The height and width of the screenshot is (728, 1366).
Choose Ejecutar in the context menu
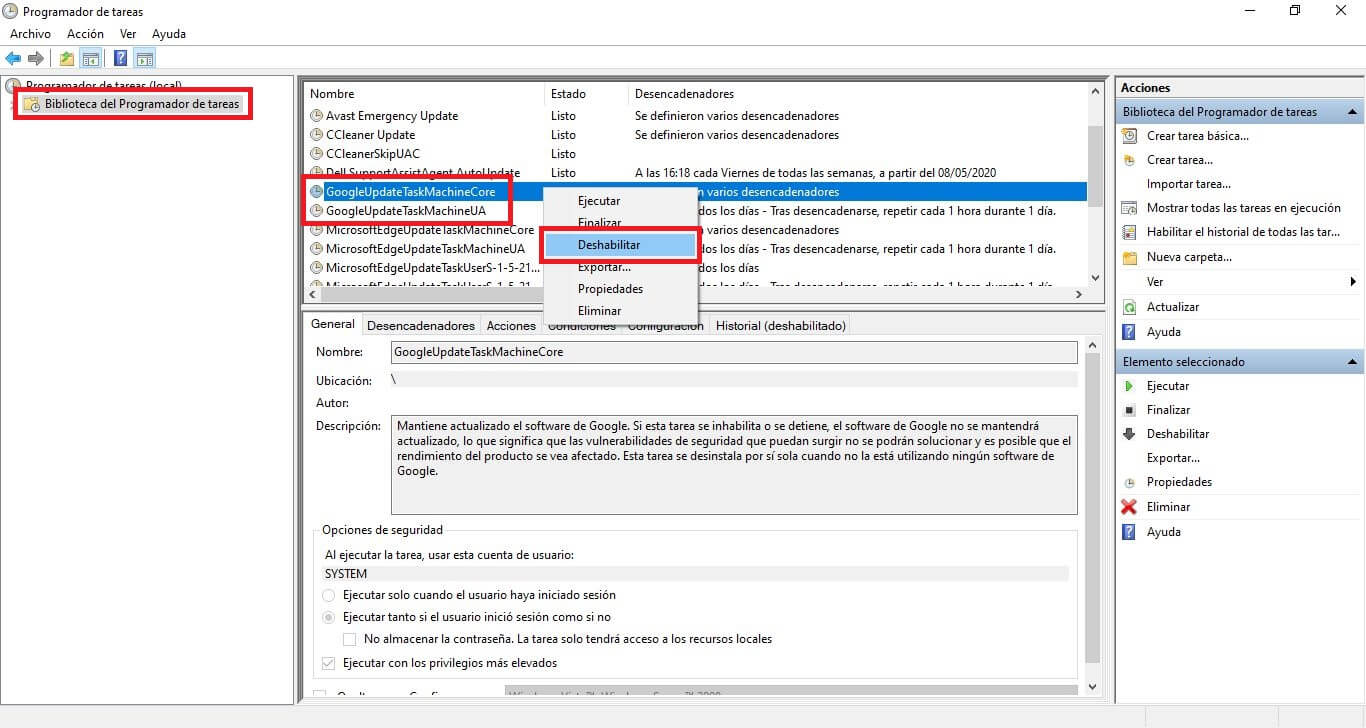(619, 201)
